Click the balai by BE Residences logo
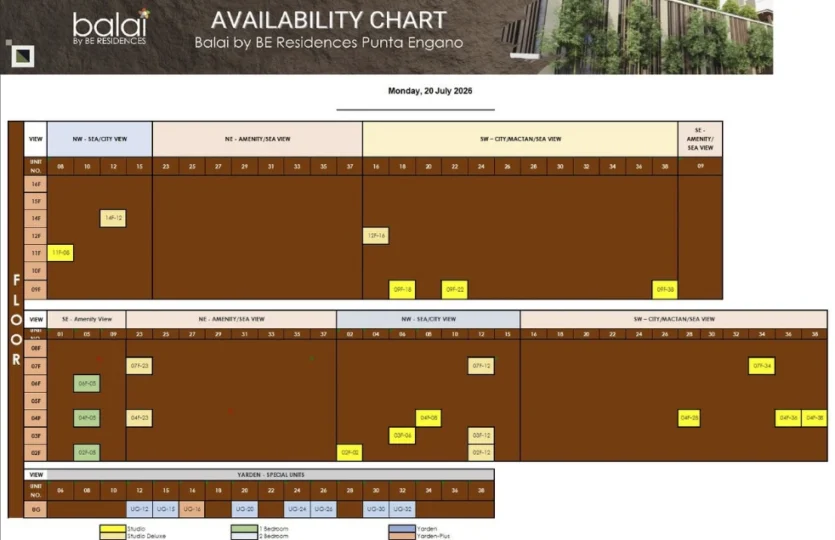The height and width of the screenshot is (540, 835). 111,27
